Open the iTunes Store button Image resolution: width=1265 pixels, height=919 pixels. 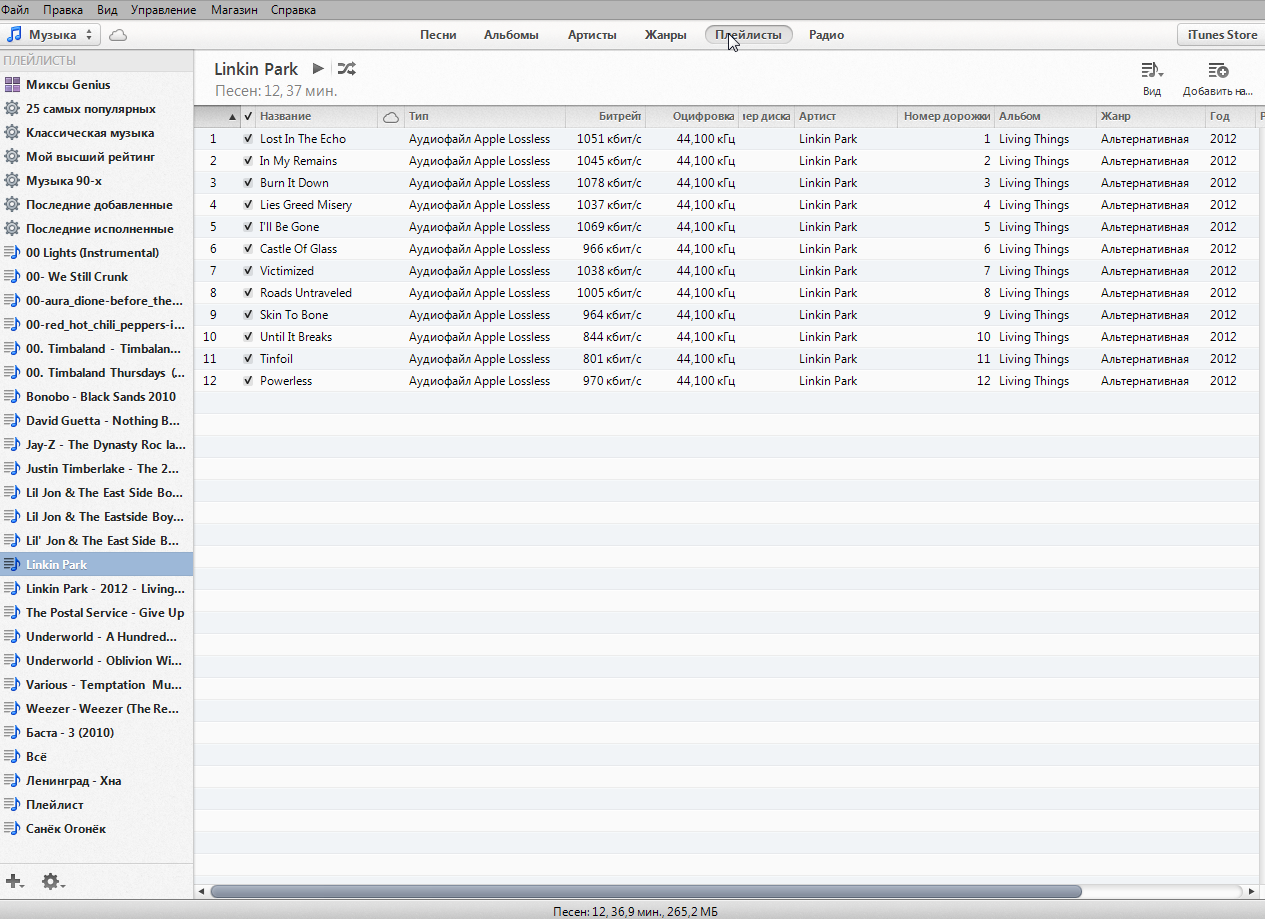1222,35
